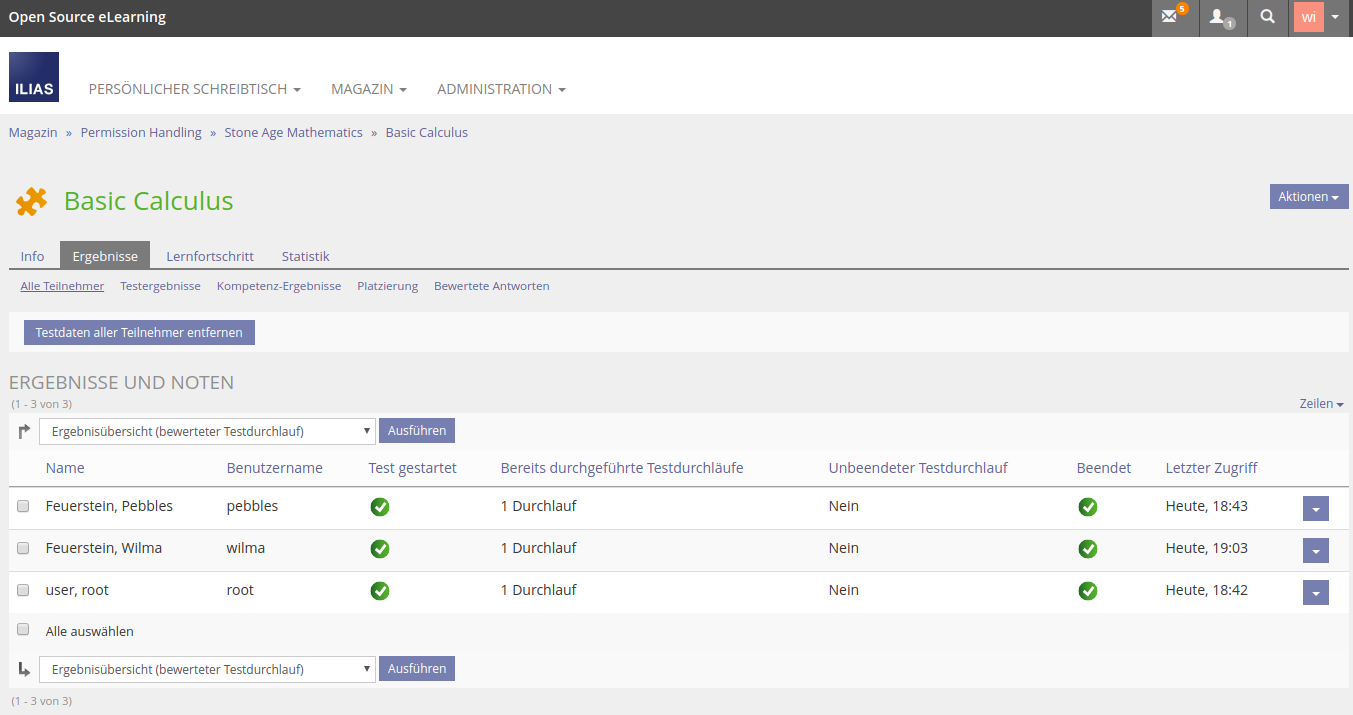Sort by the Letzter Zugriff column header

coord(1211,468)
